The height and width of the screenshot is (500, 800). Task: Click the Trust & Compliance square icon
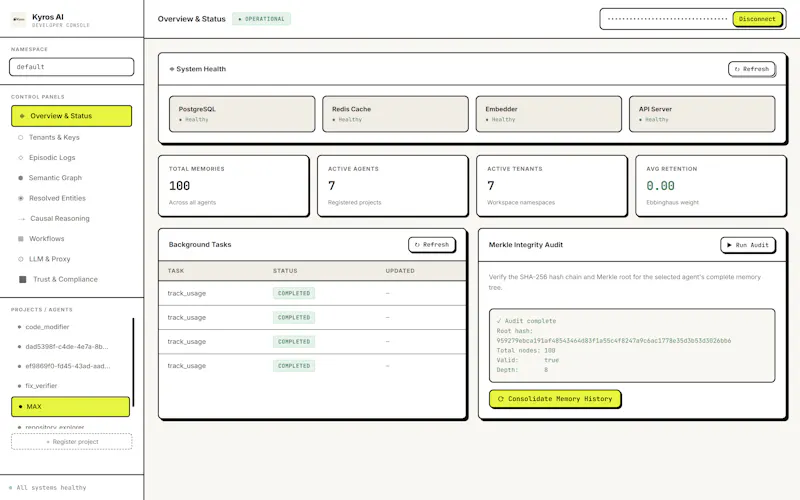click(22, 280)
